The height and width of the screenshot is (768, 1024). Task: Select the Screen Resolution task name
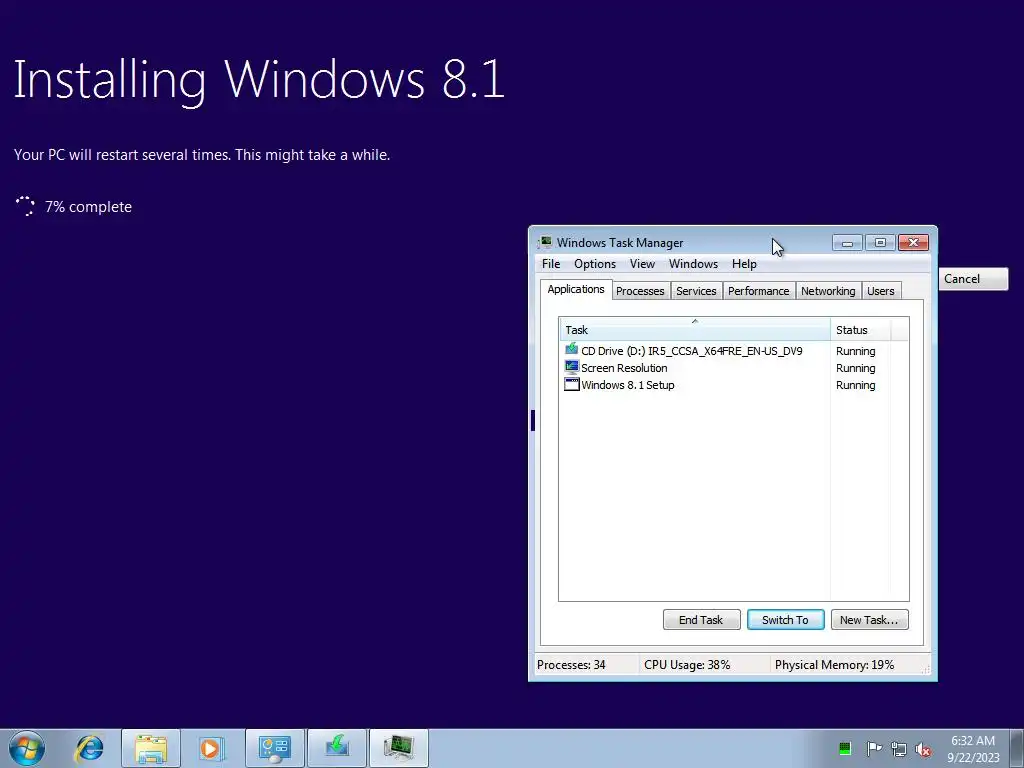coord(624,368)
